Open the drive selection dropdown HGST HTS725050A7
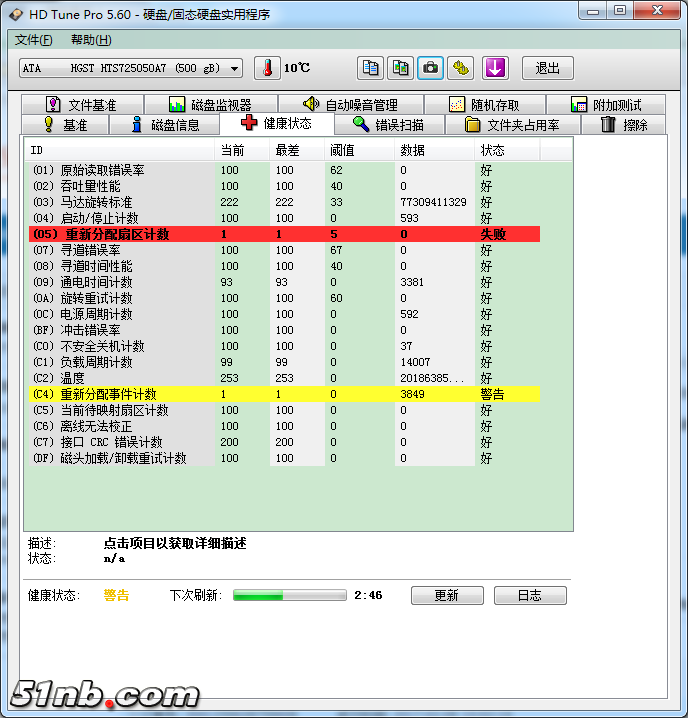This screenshot has width=688, height=718. point(131,68)
